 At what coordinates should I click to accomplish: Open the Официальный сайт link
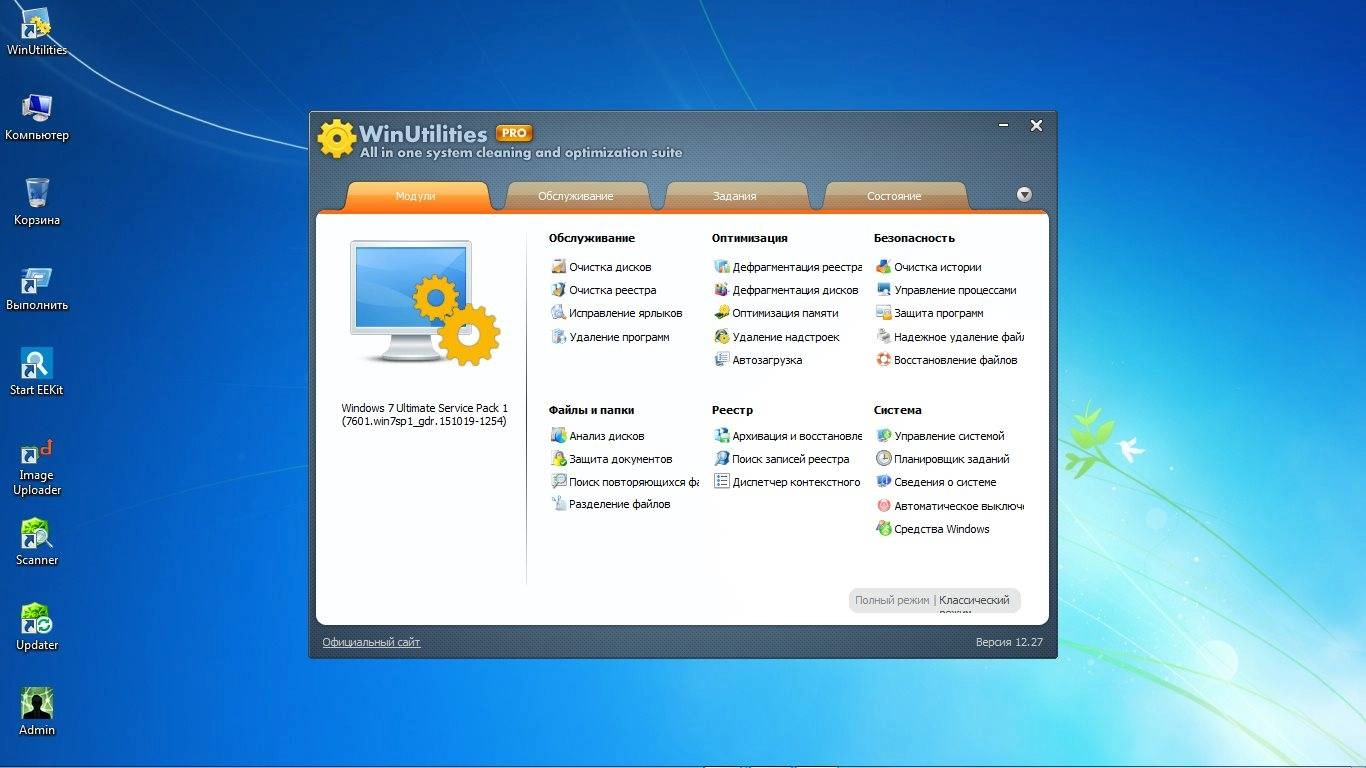click(x=371, y=642)
